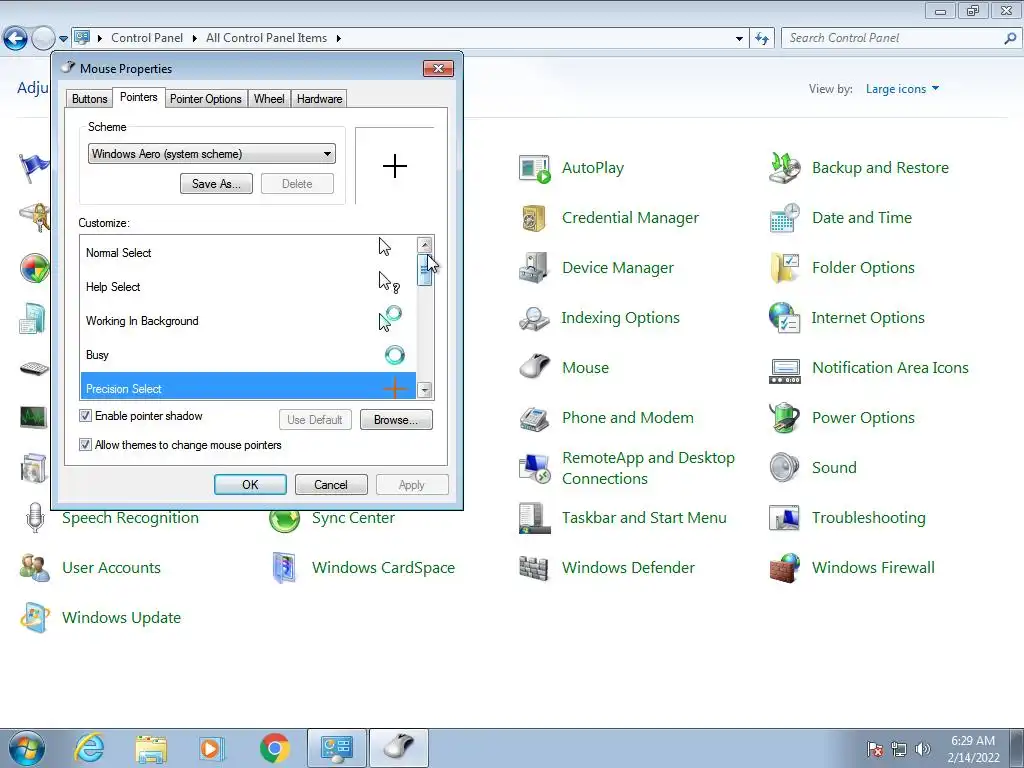Image resolution: width=1024 pixels, height=768 pixels.
Task: Switch to the Pointer Options tab
Action: 206,99
